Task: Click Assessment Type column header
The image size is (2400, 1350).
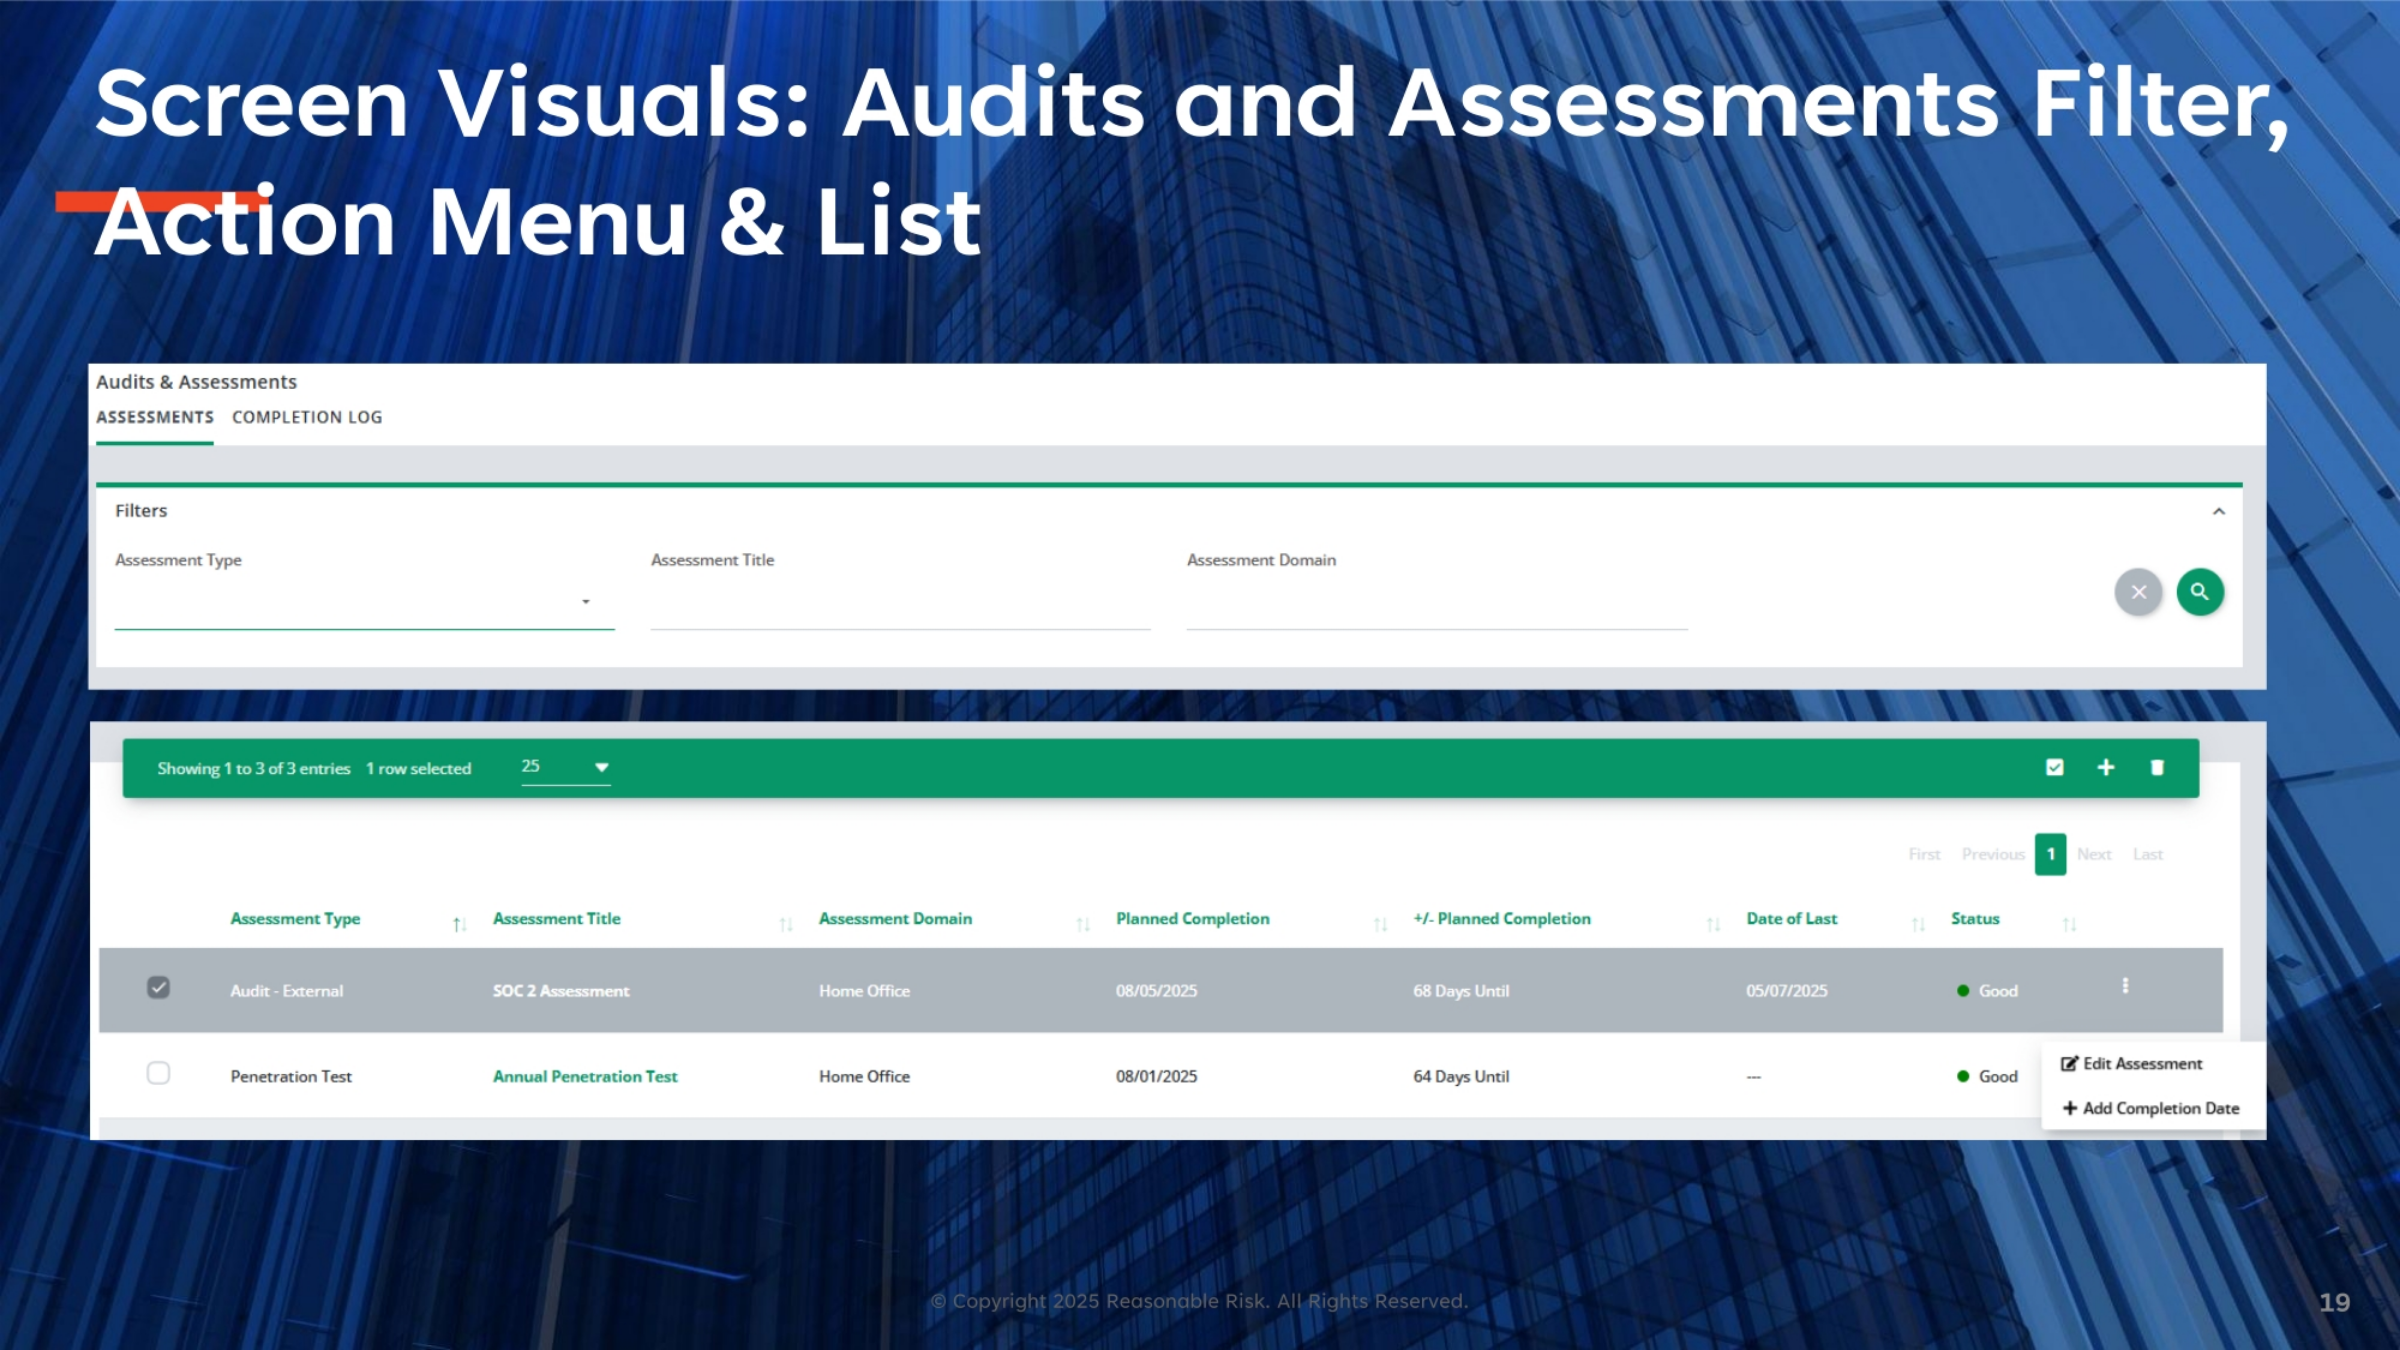Action: 295,919
